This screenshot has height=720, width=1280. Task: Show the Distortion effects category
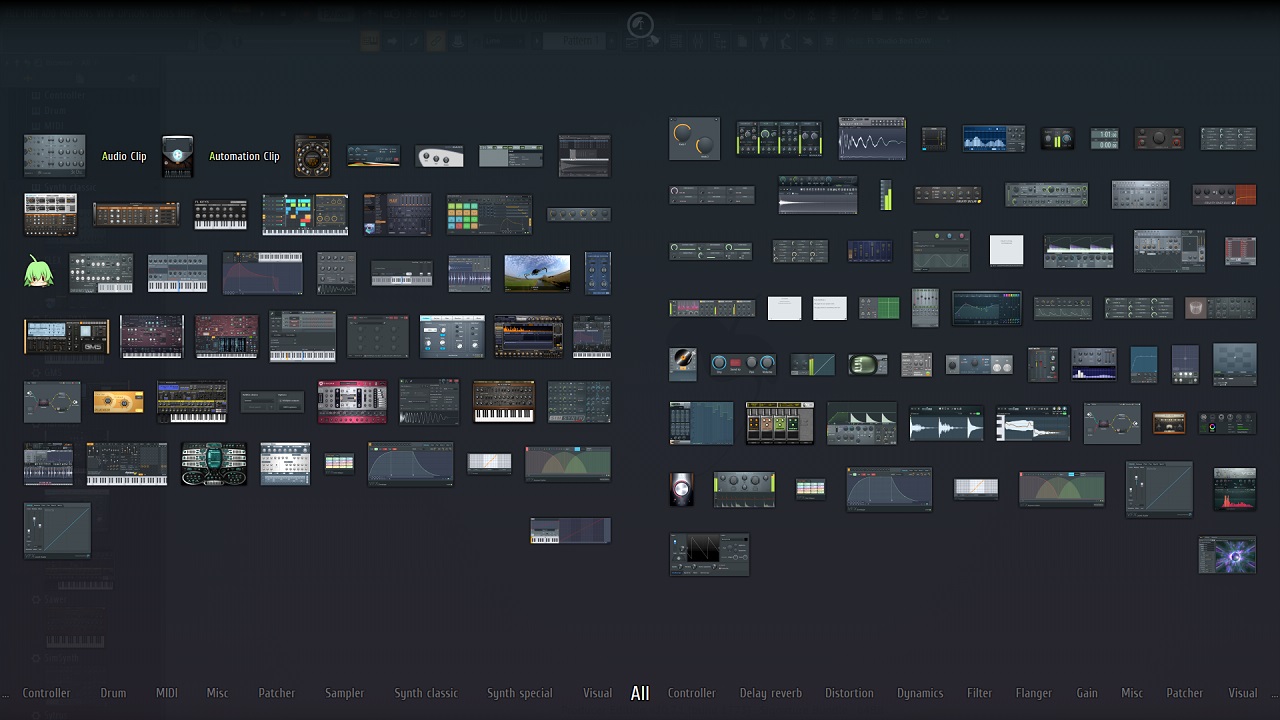pyautogui.click(x=849, y=693)
